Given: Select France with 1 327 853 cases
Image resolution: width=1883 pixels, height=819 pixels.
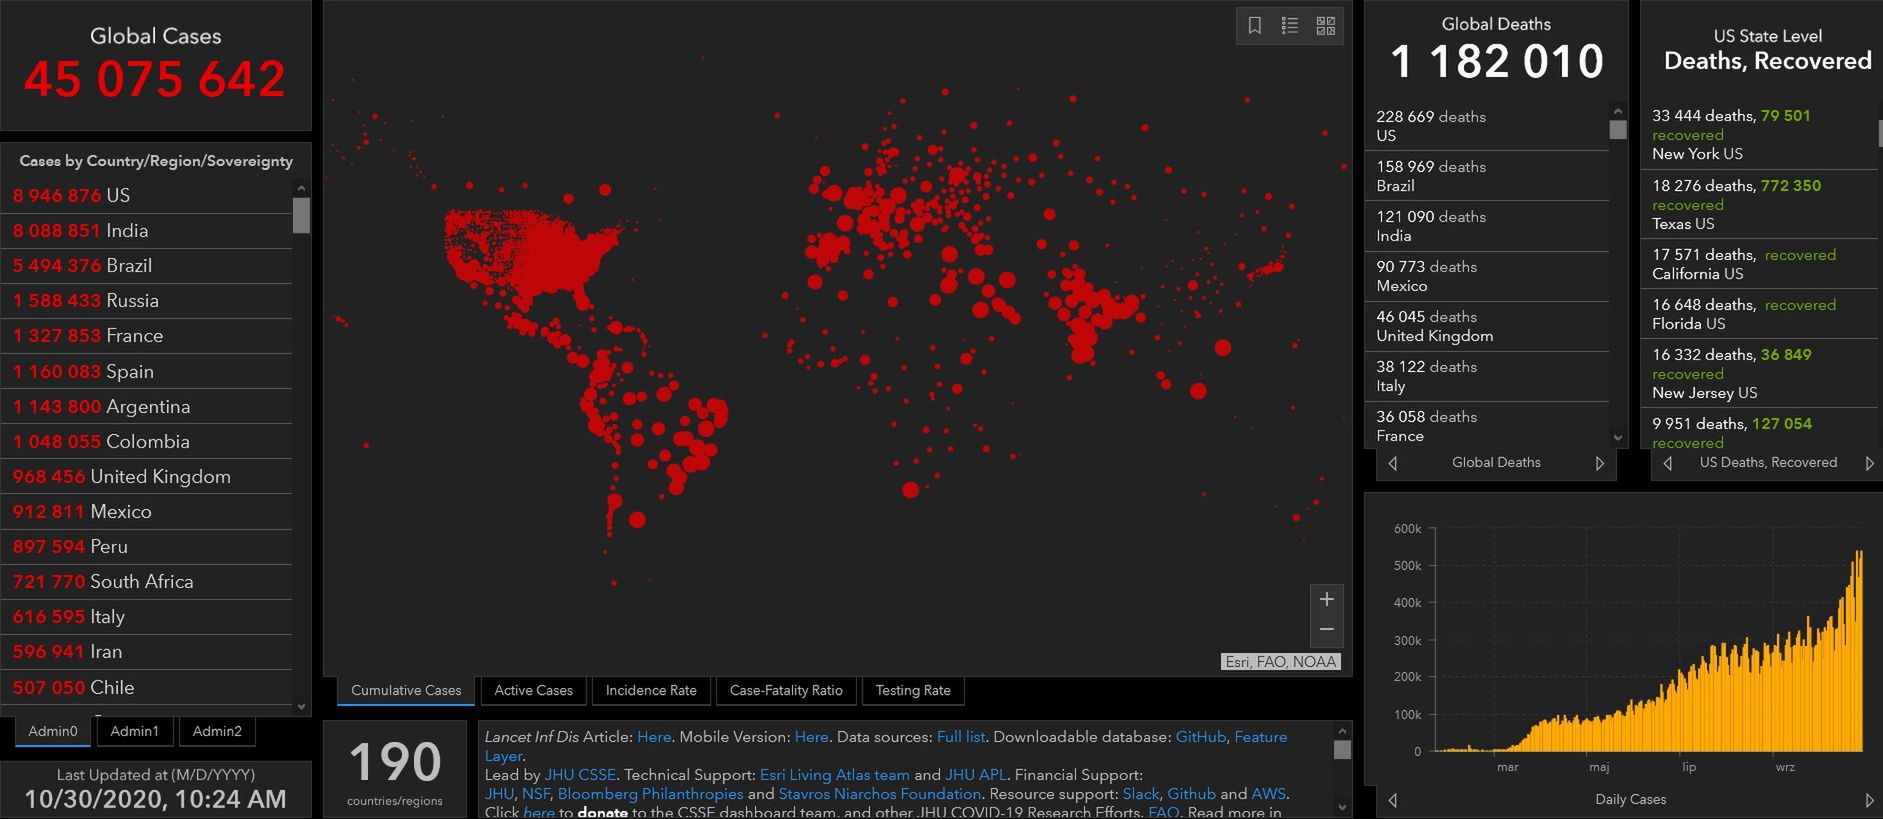Looking at the screenshot, I should tap(146, 336).
